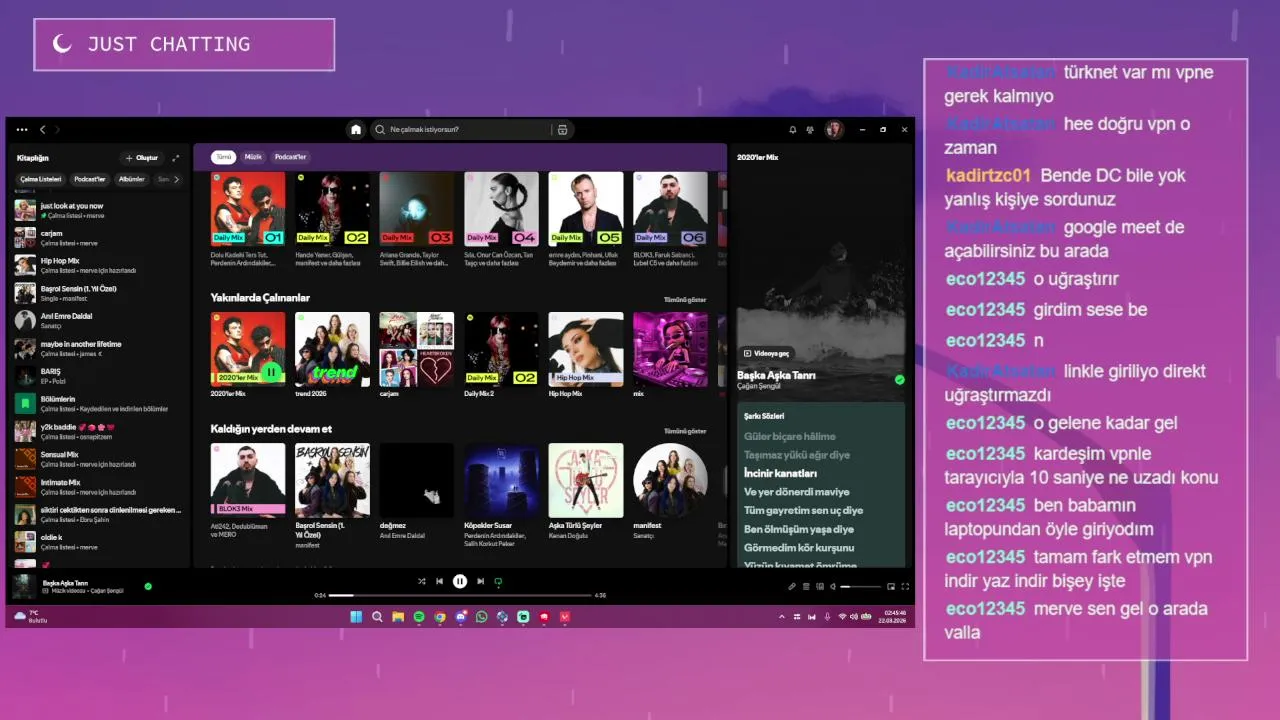Toggle the repeat button
This screenshot has height=720, width=1280.
pyautogui.click(x=498, y=581)
